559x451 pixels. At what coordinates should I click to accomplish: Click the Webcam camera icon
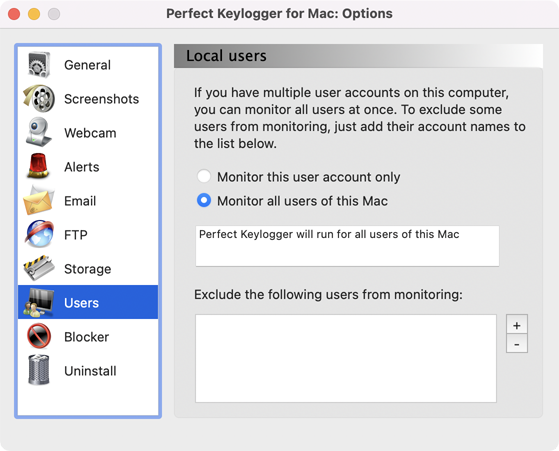[x=38, y=132]
